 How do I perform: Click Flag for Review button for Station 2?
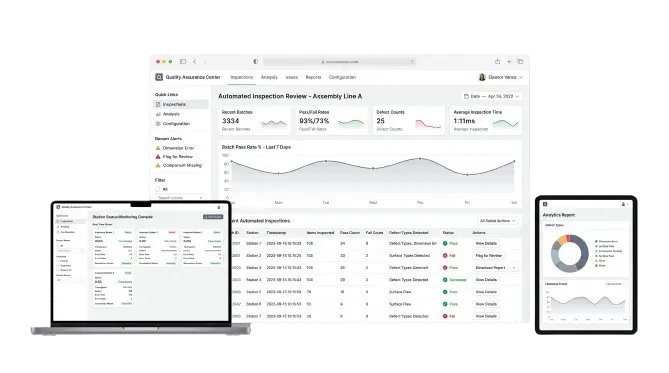(489, 256)
